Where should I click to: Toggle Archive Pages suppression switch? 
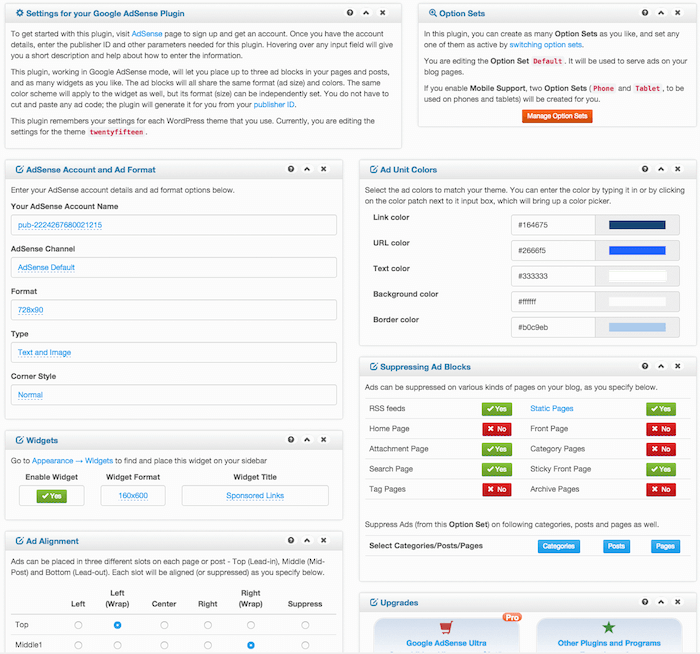661,490
